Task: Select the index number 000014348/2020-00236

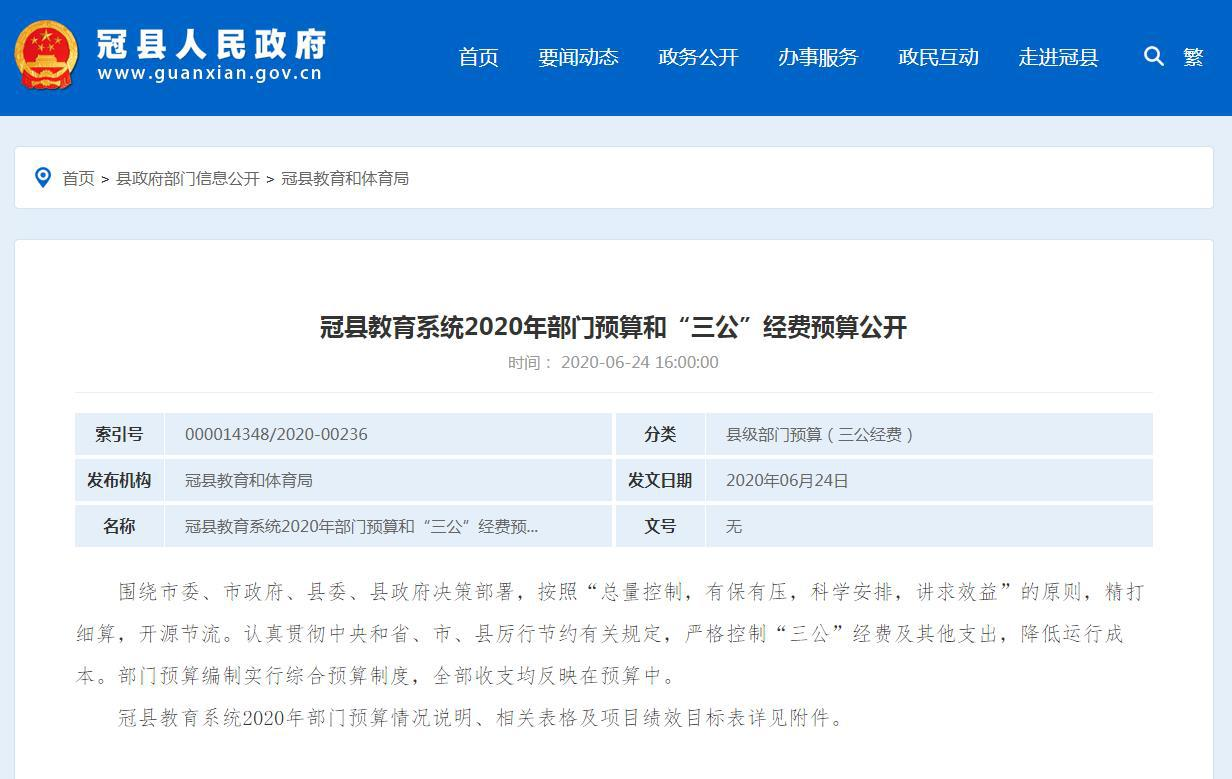Action: pyautogui.click(x=276, y=435)
